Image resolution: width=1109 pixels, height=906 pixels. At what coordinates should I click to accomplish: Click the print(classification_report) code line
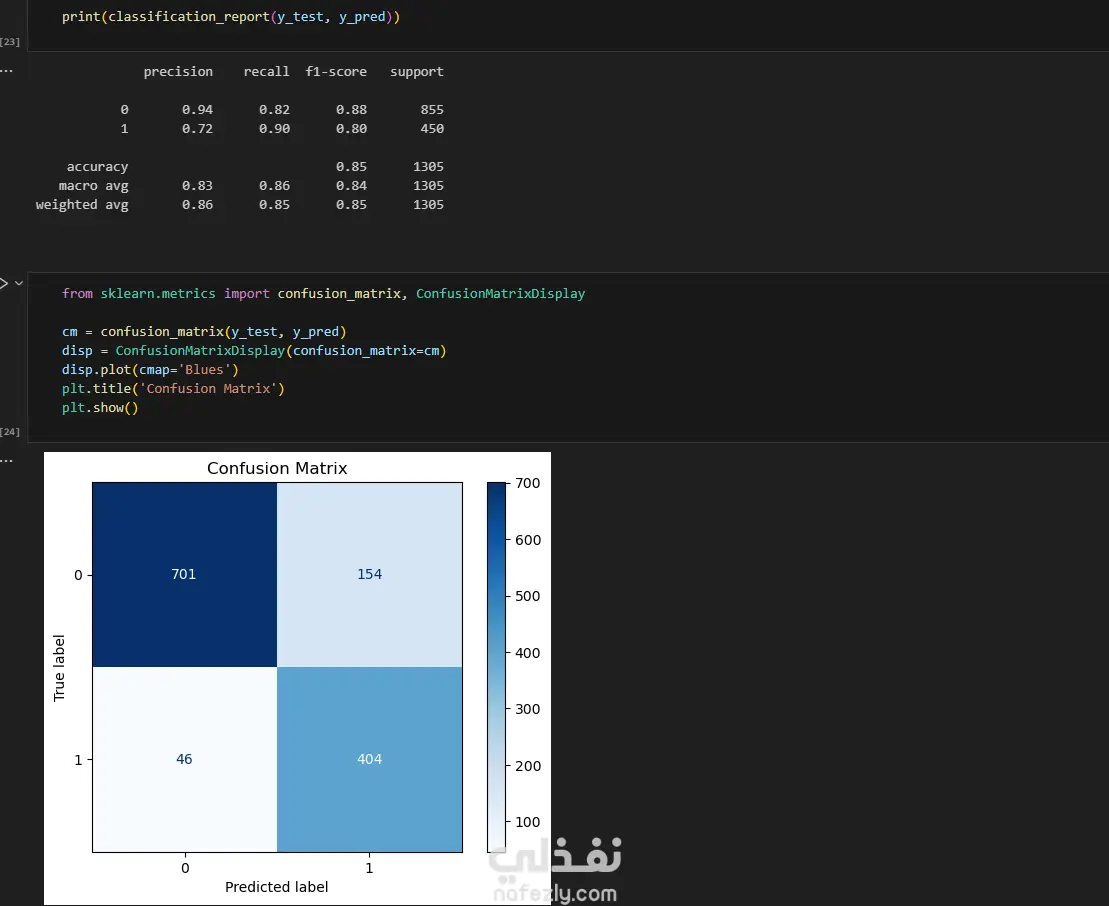[231, 16]
